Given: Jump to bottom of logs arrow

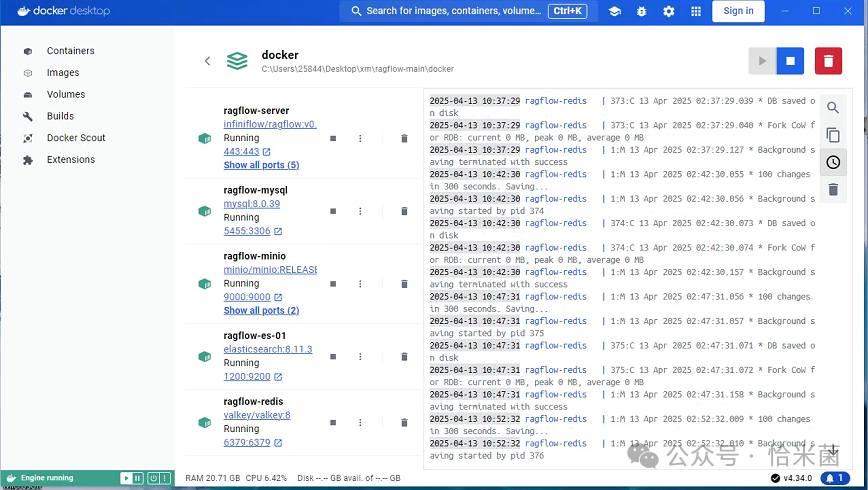Looking at the screenshot, I should tap(833, 450).
